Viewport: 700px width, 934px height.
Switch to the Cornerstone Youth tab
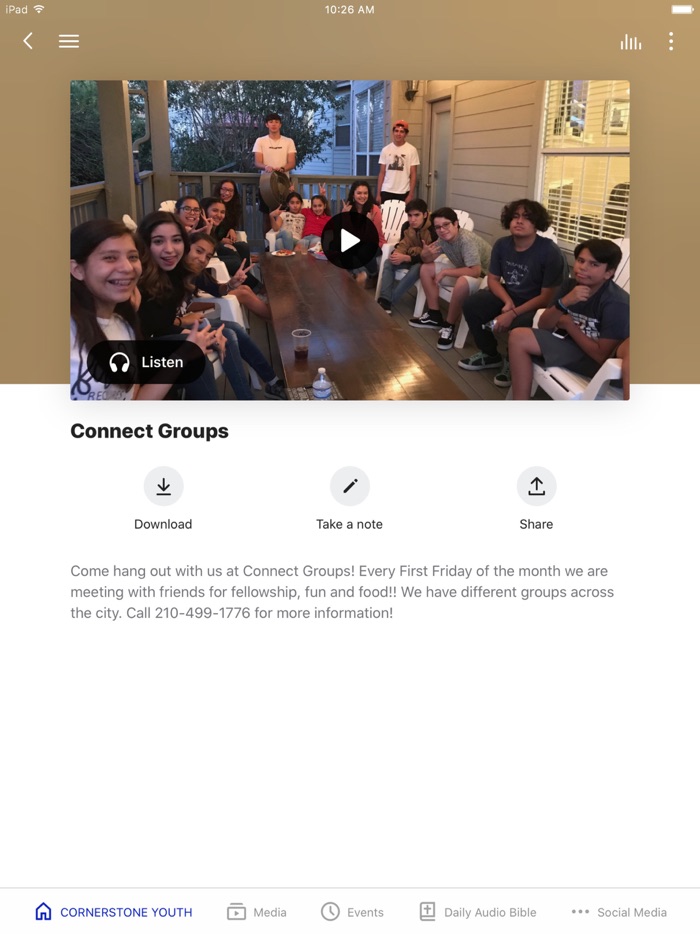point(114,912)
